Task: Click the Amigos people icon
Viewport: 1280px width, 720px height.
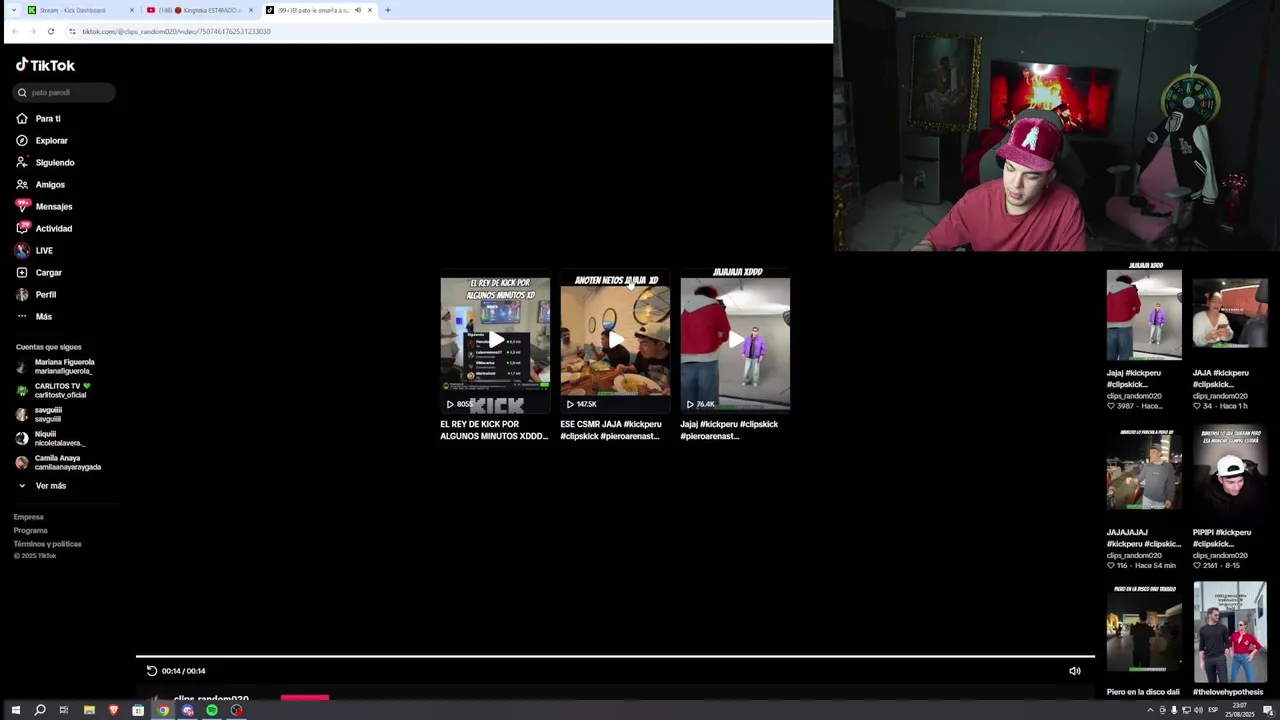Action: pos(22,184)
